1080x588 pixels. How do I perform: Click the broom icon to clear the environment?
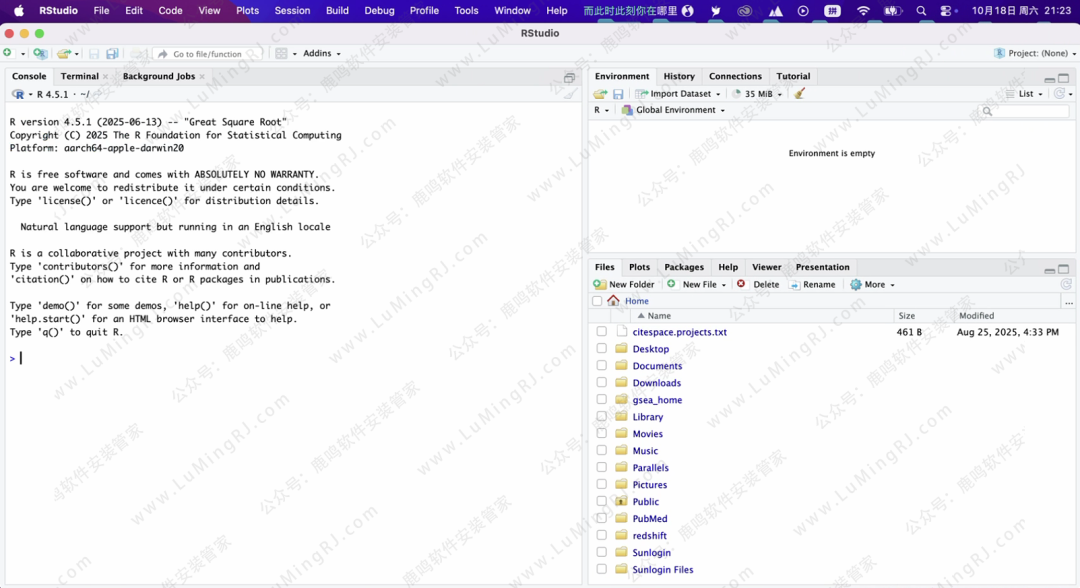(799, 94)
